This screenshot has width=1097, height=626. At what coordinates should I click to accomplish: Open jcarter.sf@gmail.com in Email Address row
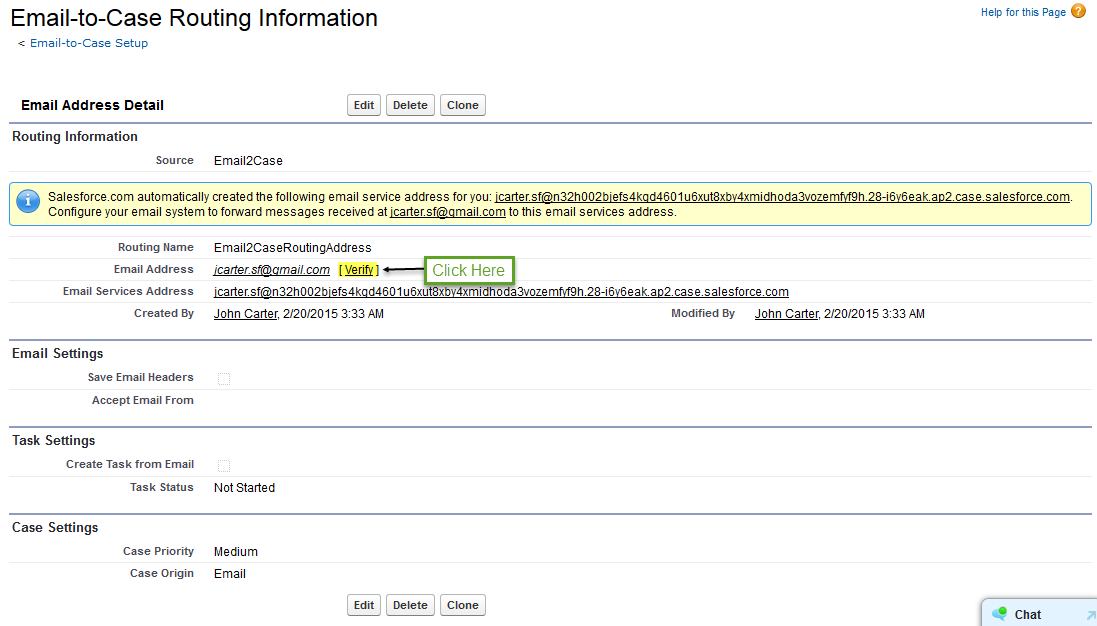coord(272,270)
